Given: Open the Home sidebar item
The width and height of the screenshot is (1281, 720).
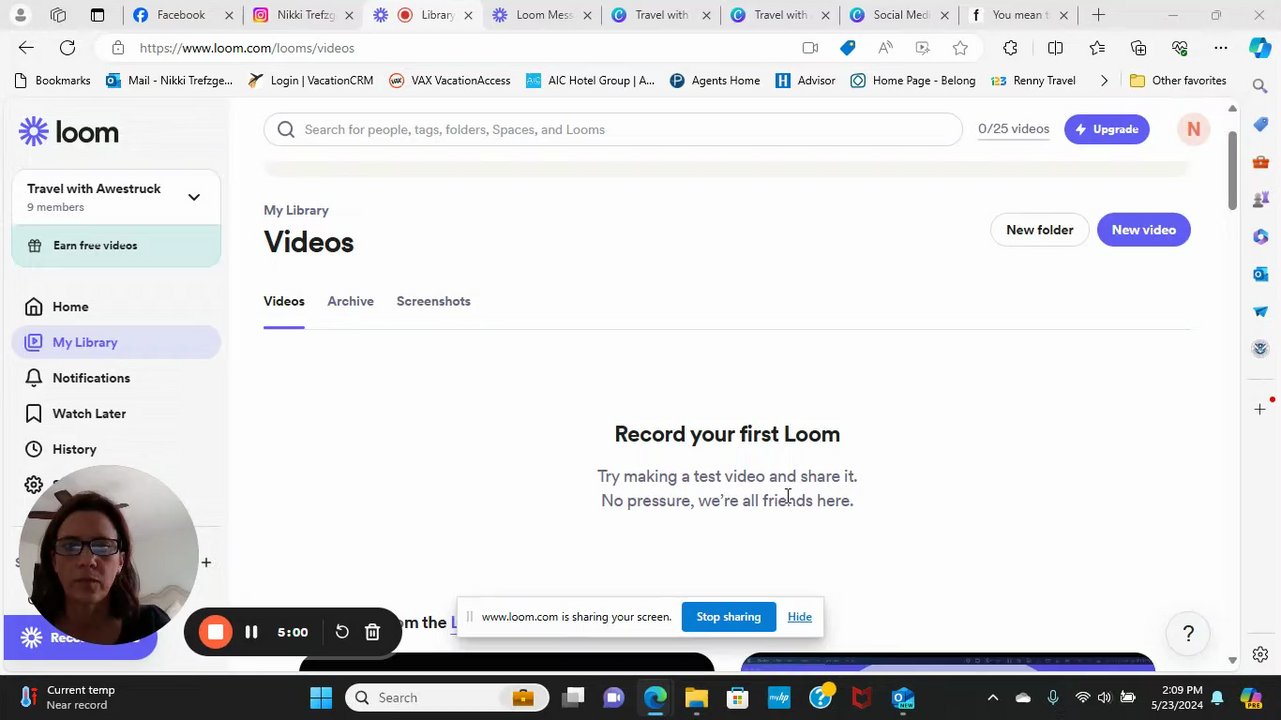Looking at the screenshot, I should tap(116, 307).
